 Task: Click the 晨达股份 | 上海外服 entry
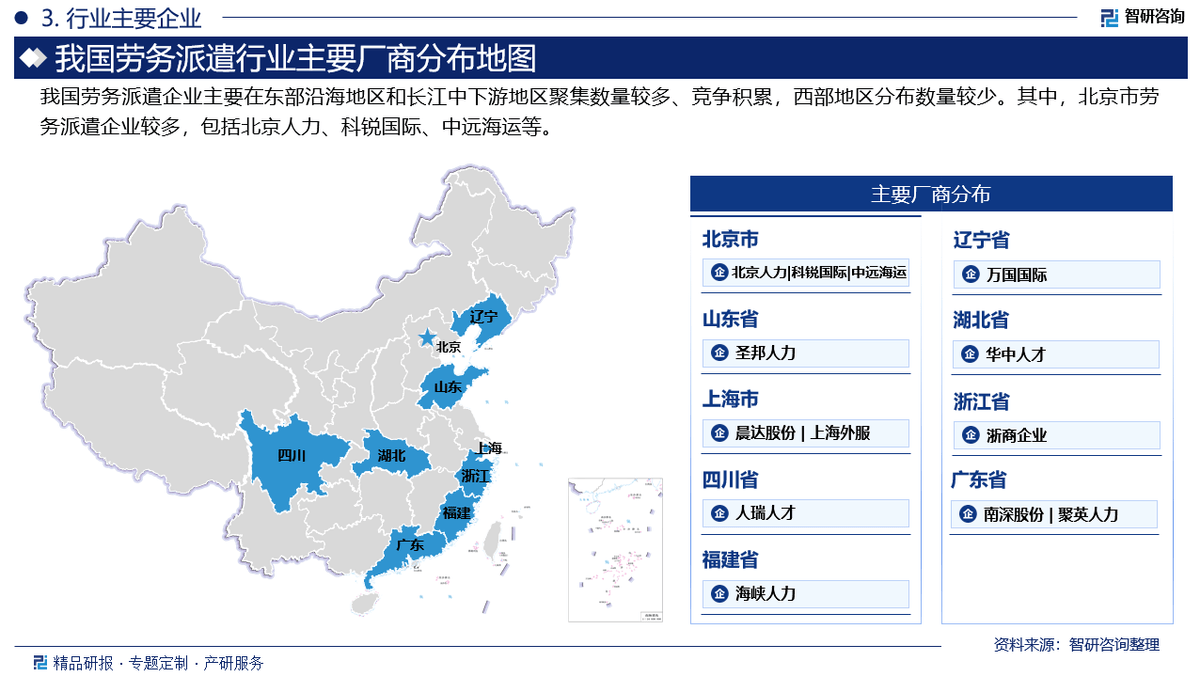pos(807,433)
